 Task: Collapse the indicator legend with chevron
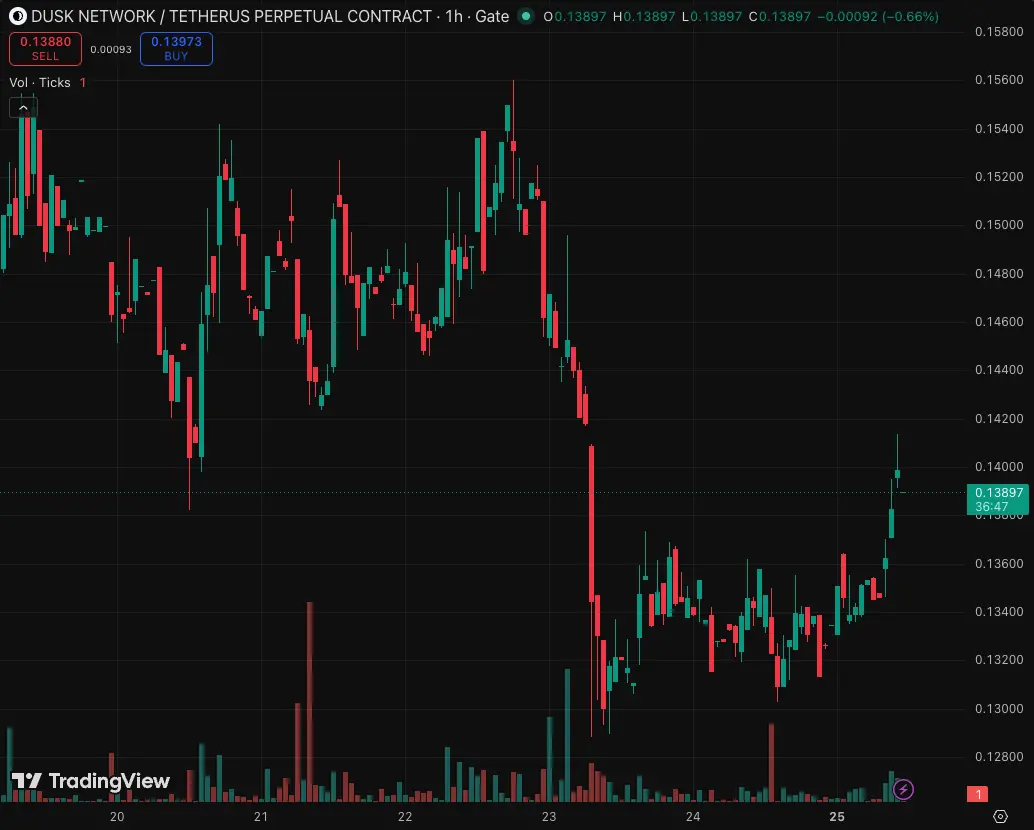23,107
